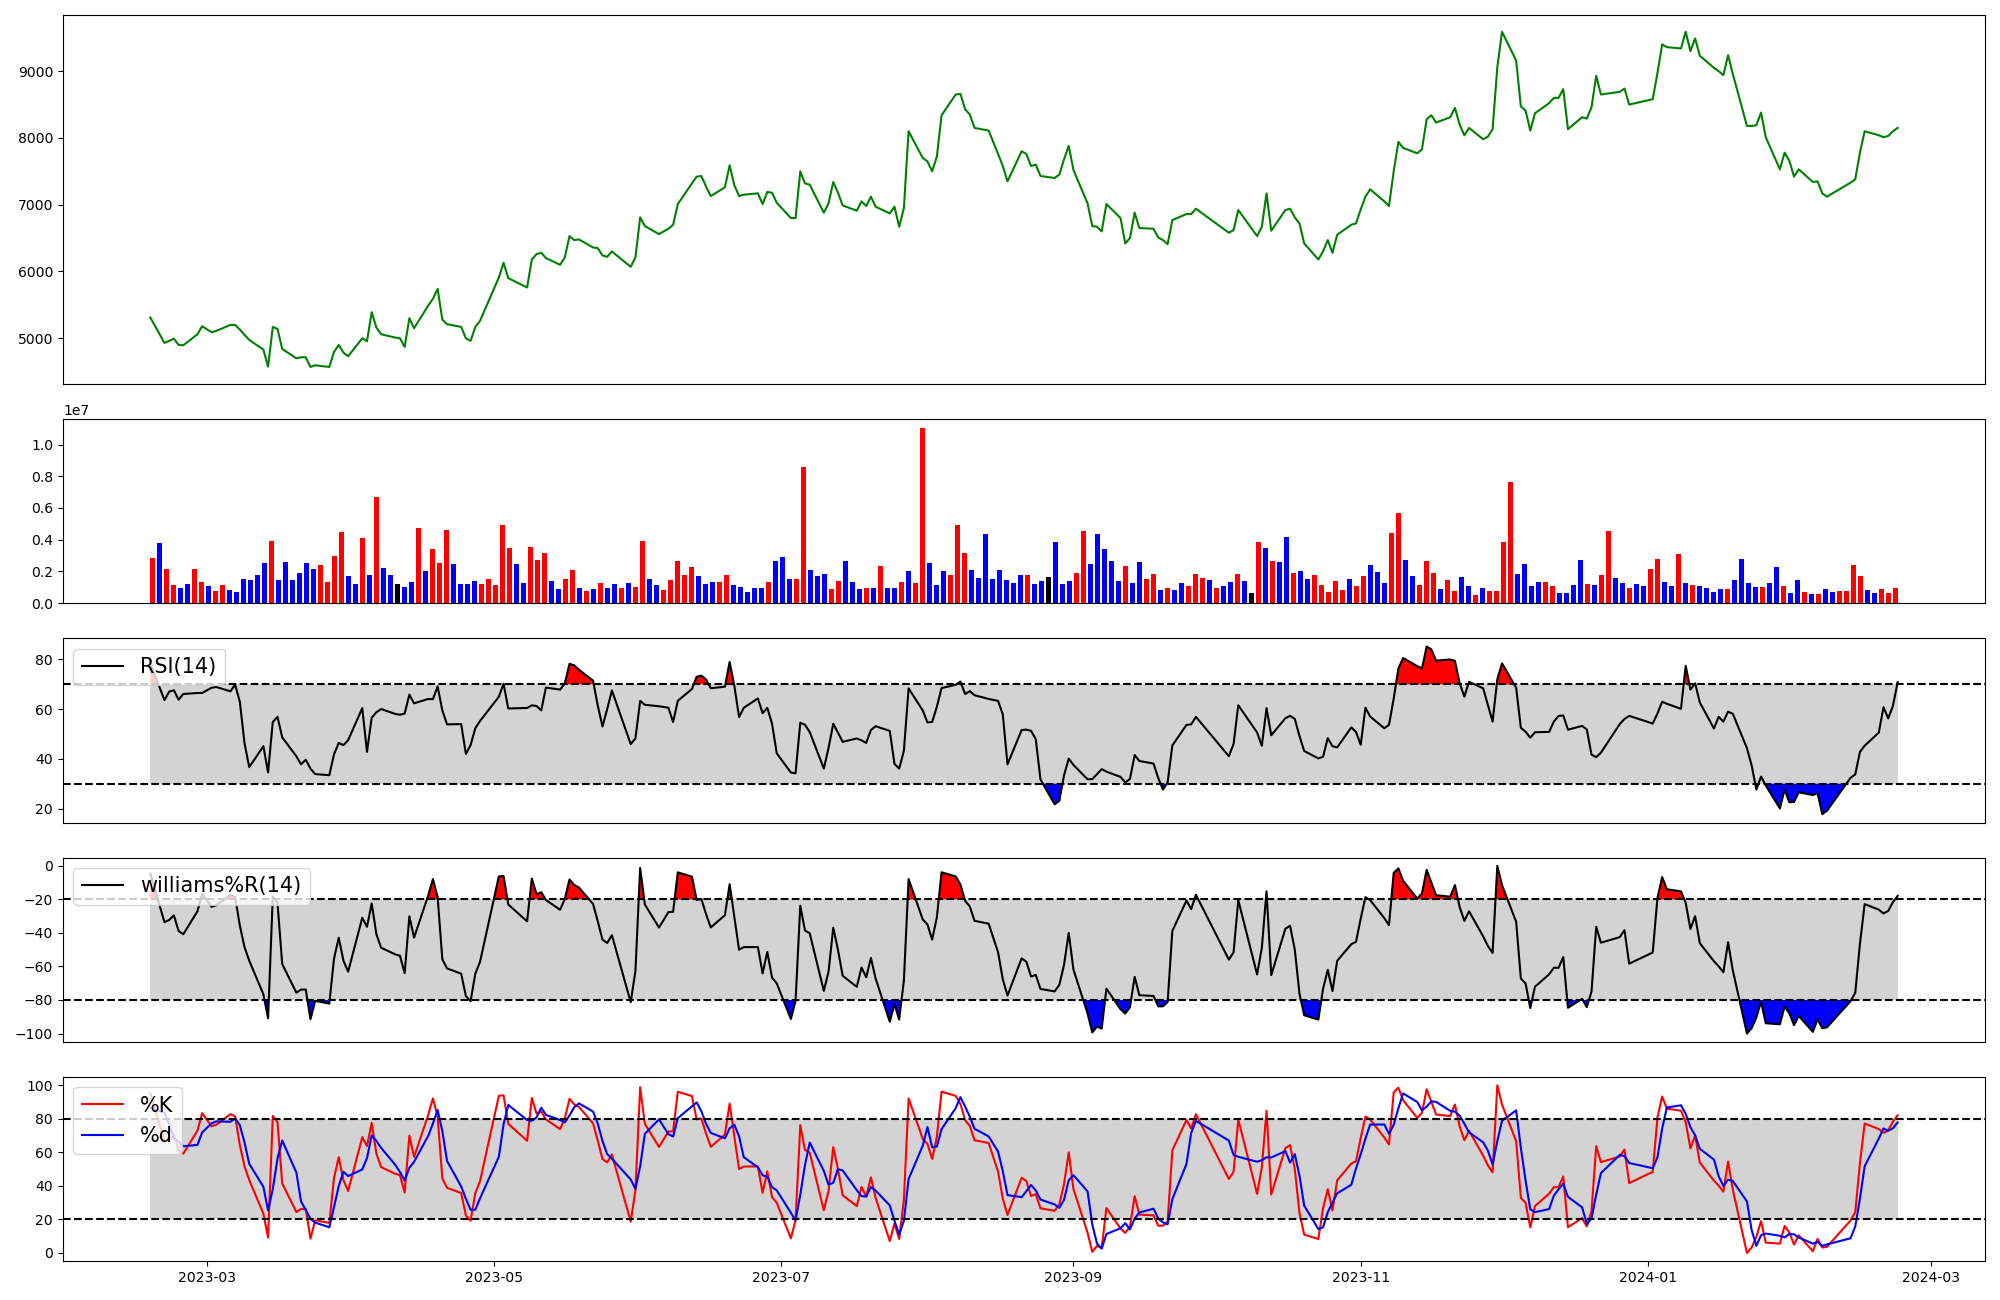The image size is (2000, 1300).
Task: Click the RSI(14) legend label
Action: pos(177,666)
